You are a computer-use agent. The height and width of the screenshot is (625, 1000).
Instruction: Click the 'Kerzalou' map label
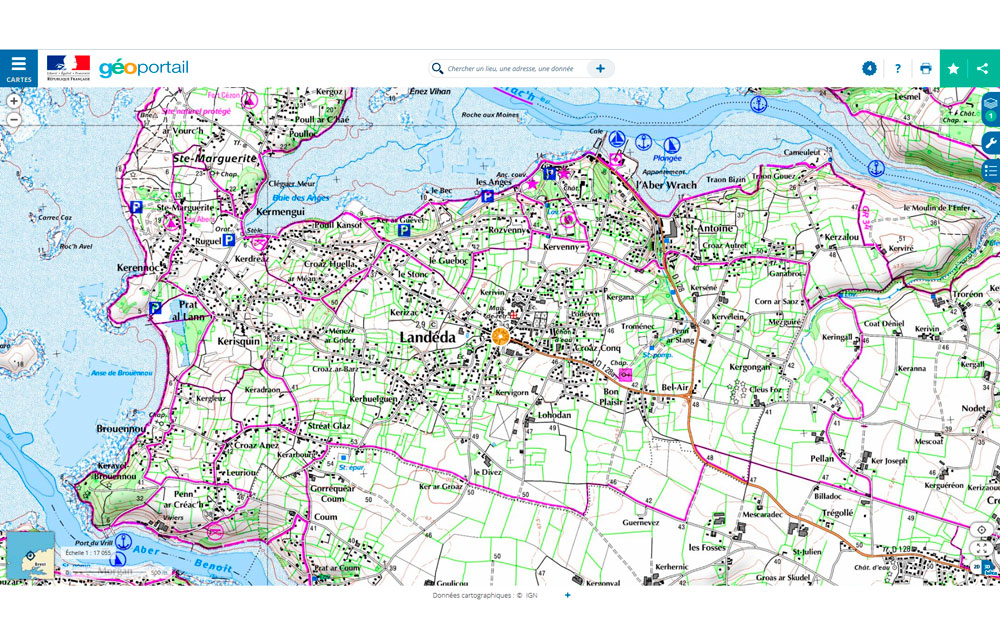click(841, 237)
